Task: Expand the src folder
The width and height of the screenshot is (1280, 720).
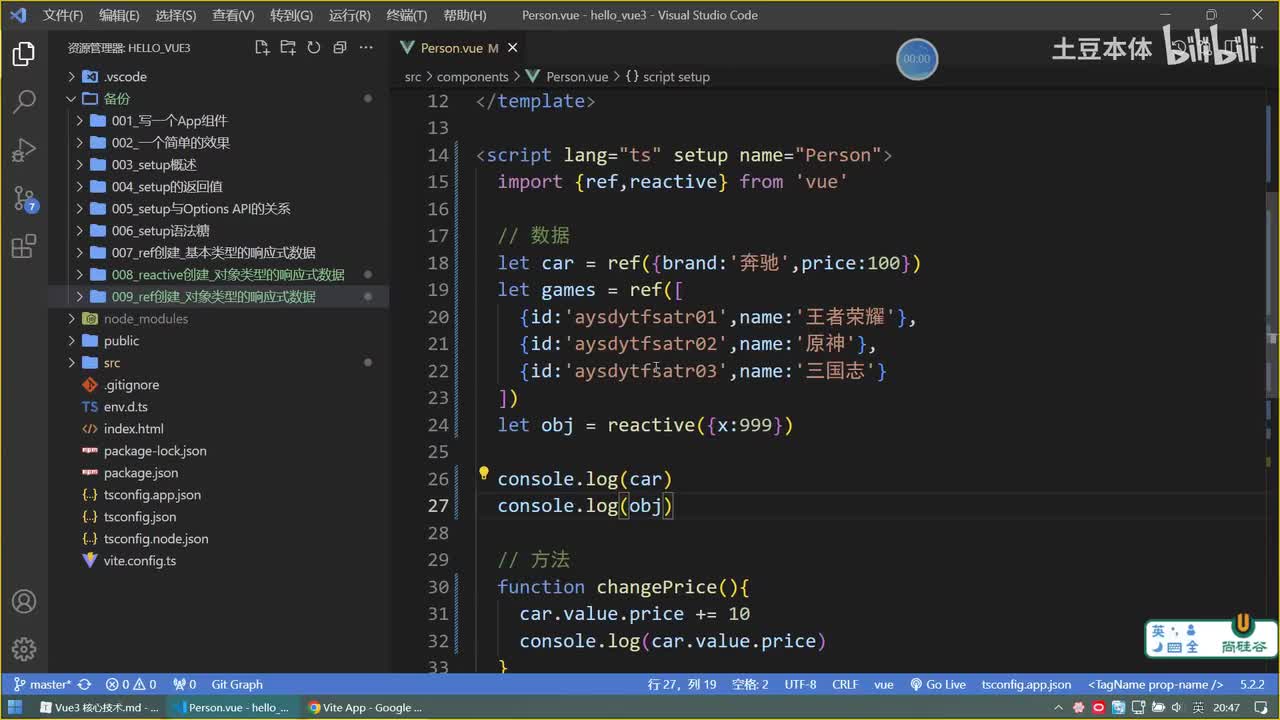Action: (112, 363)
